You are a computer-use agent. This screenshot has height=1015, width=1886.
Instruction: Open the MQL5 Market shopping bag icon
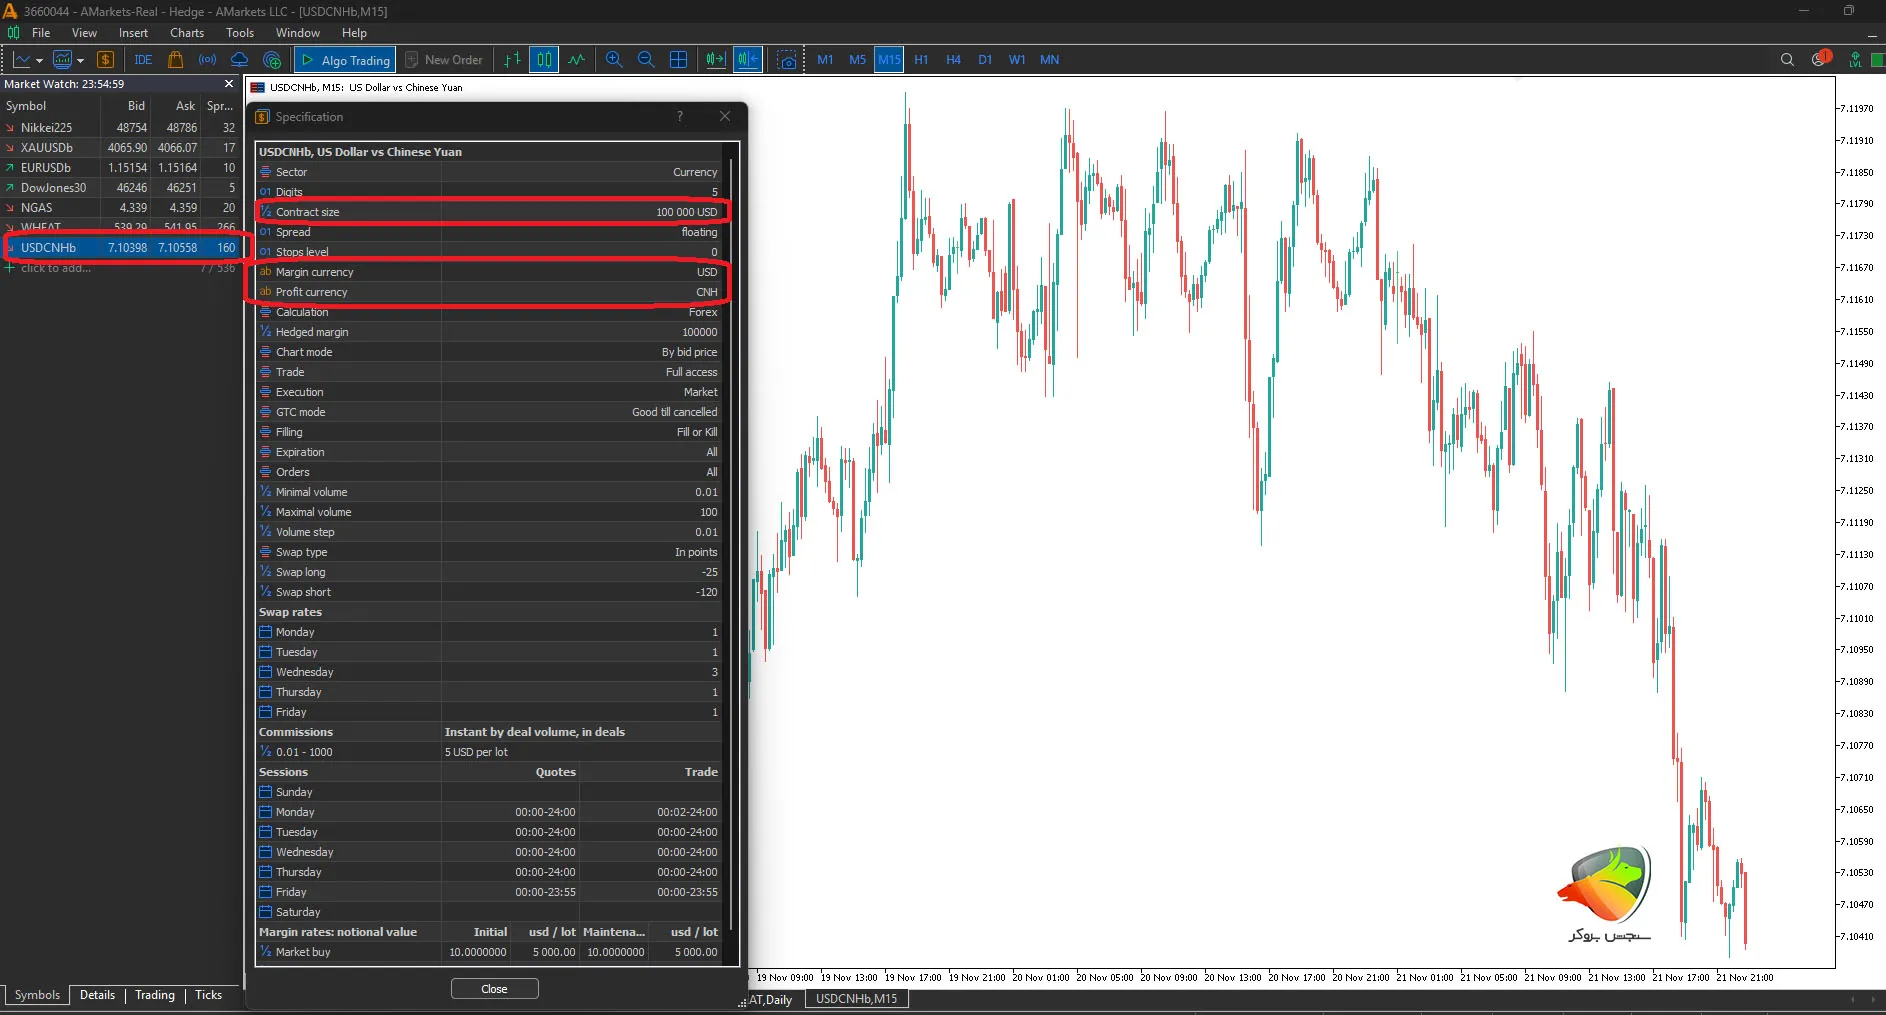pos(176,60)
